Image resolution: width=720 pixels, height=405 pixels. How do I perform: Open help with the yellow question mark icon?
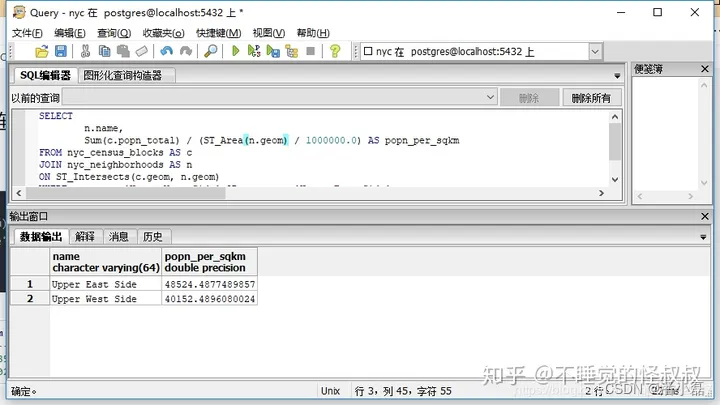click(x=335, y=51)
